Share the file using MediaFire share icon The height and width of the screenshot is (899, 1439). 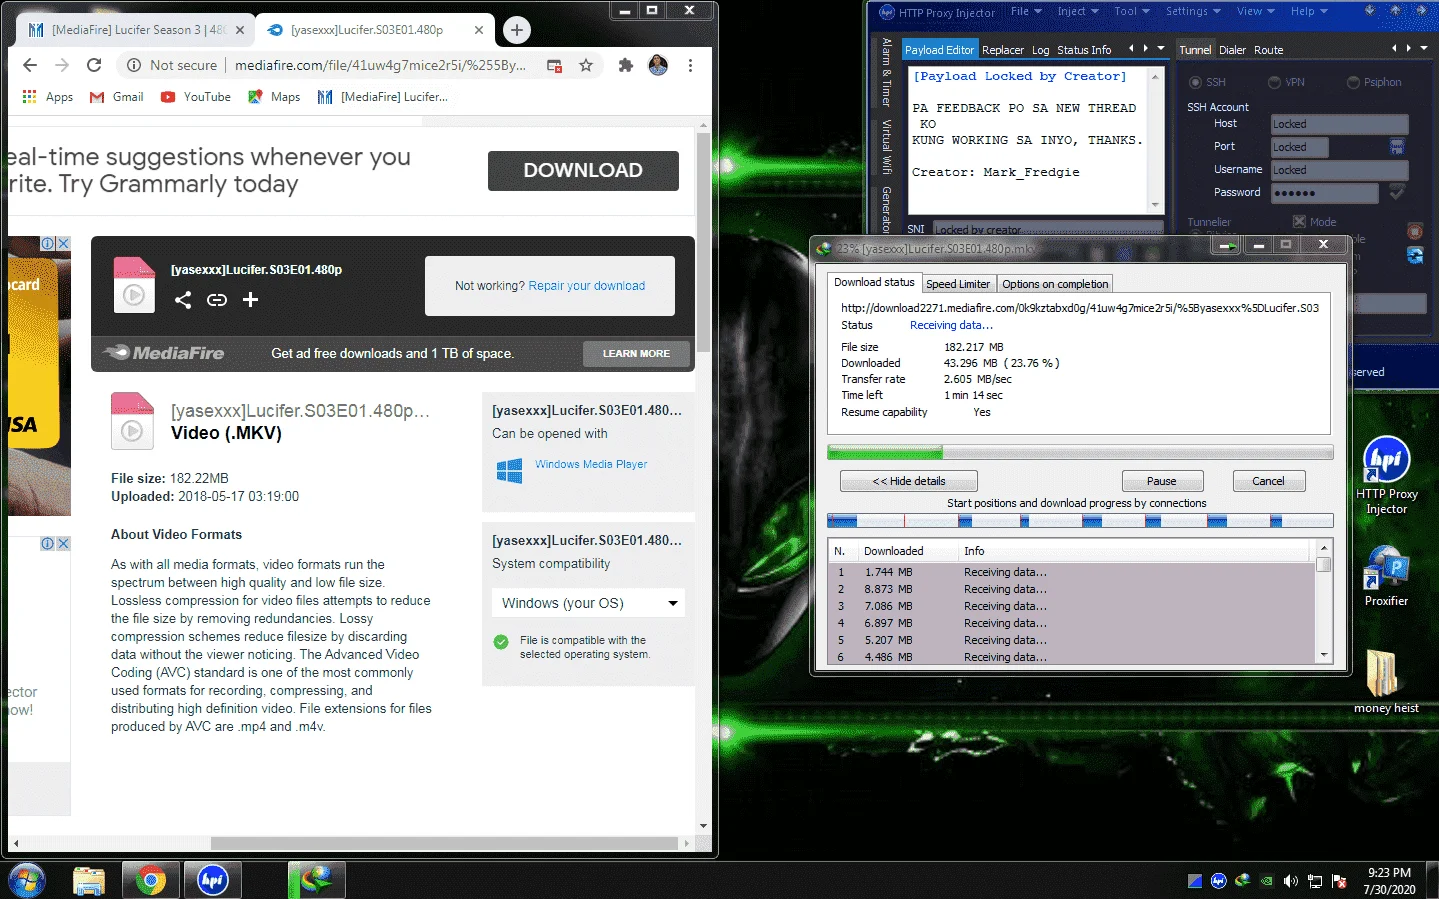pos(183,299)
